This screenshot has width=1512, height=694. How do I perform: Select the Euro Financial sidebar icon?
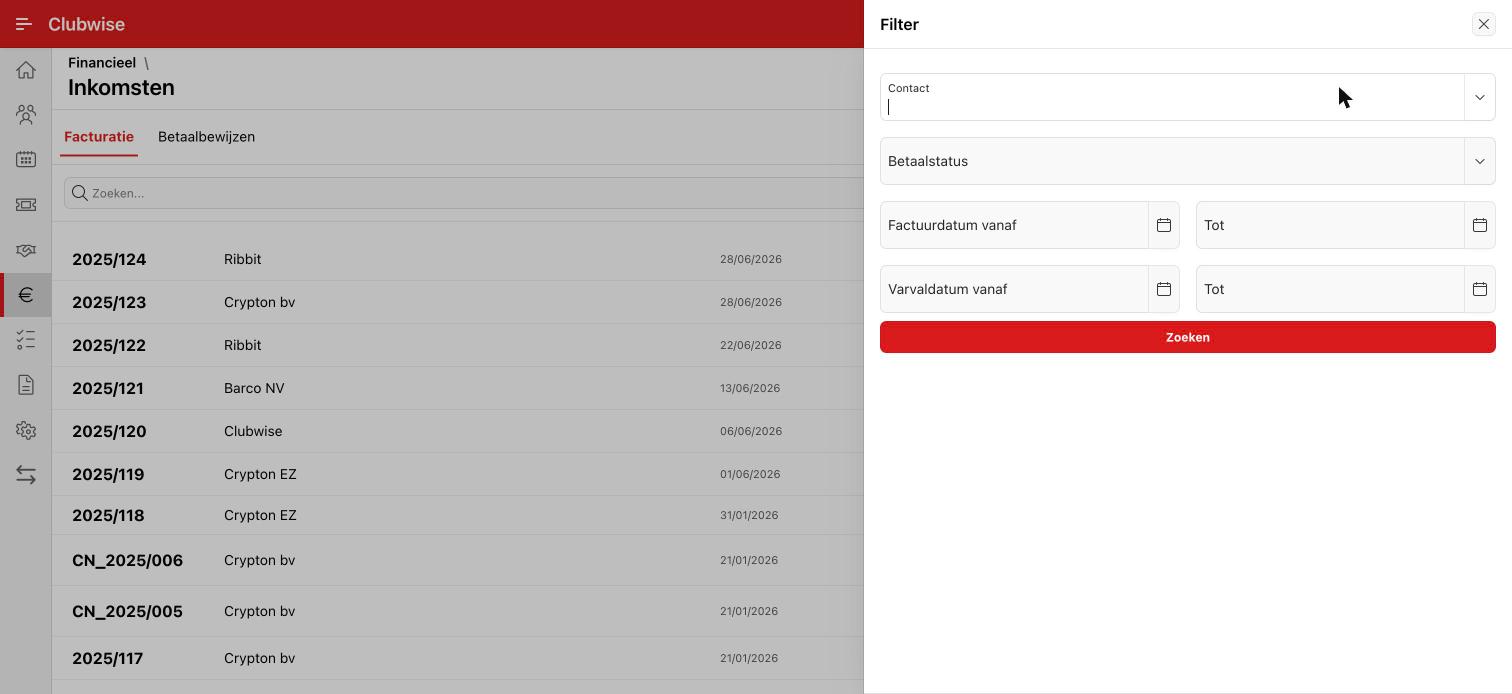pyautogui.click(x=26, y=295)
